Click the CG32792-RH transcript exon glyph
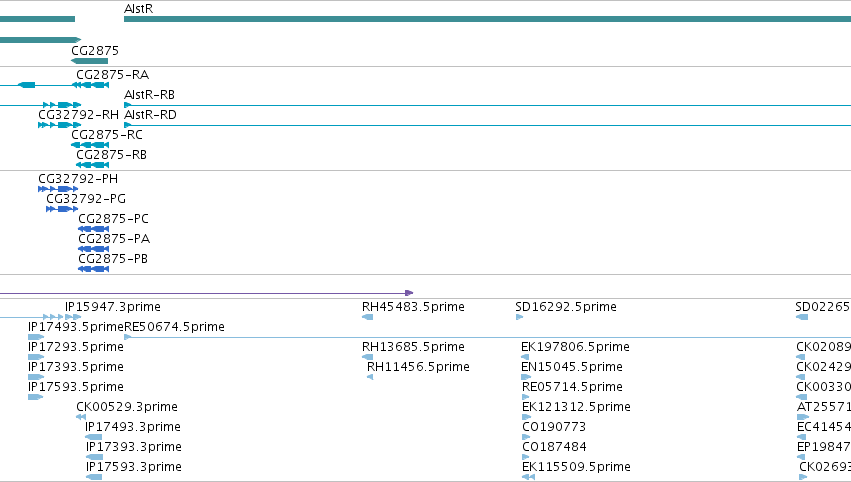 [60, 125]
